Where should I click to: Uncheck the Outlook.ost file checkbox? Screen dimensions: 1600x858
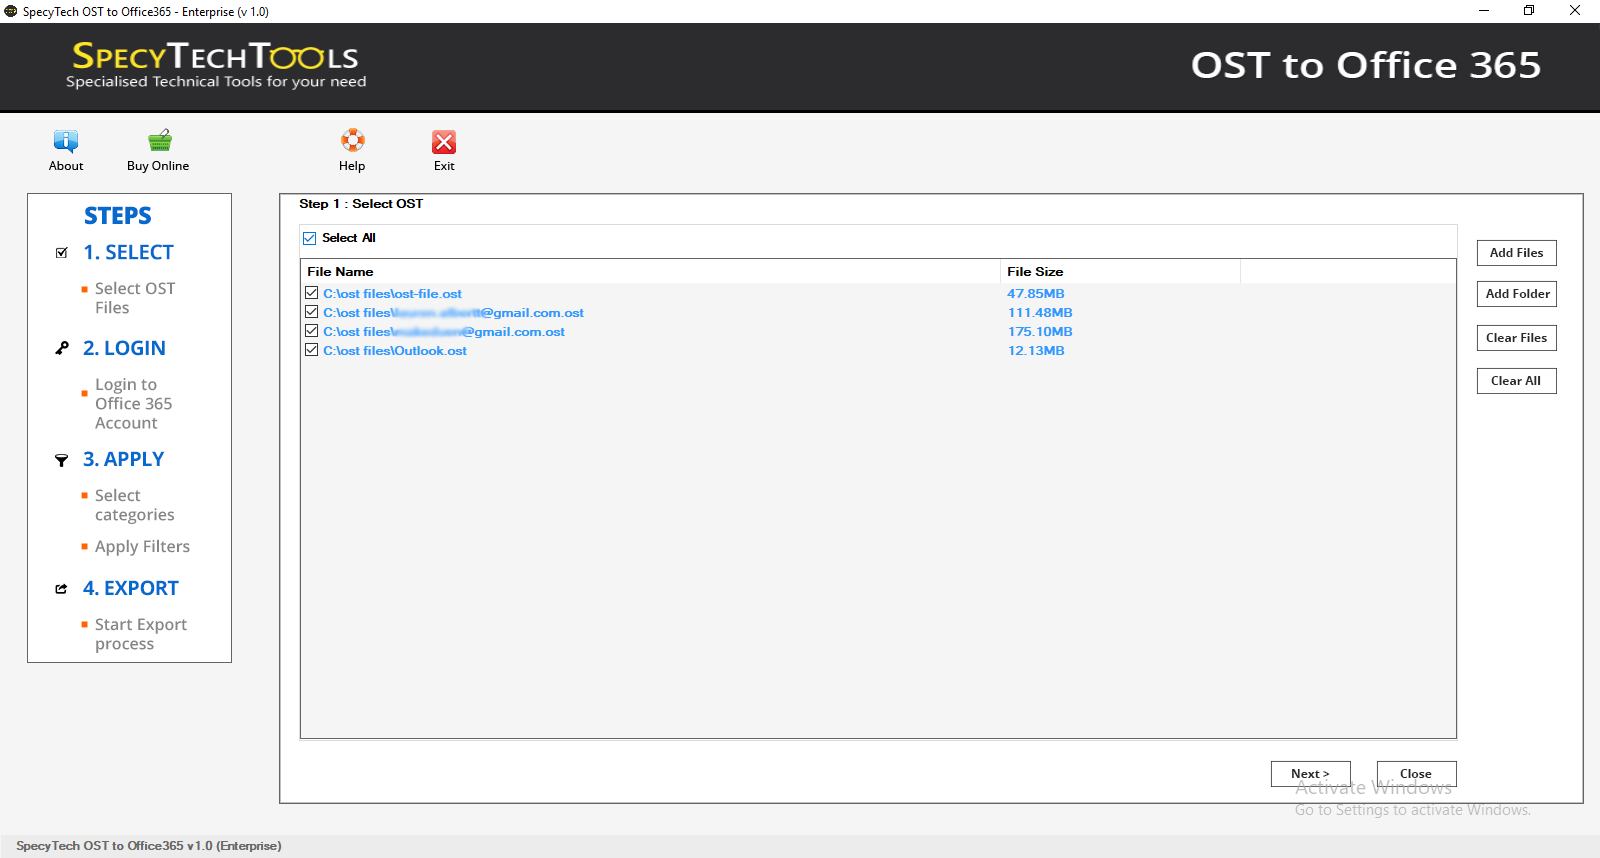tap(312, 350)
